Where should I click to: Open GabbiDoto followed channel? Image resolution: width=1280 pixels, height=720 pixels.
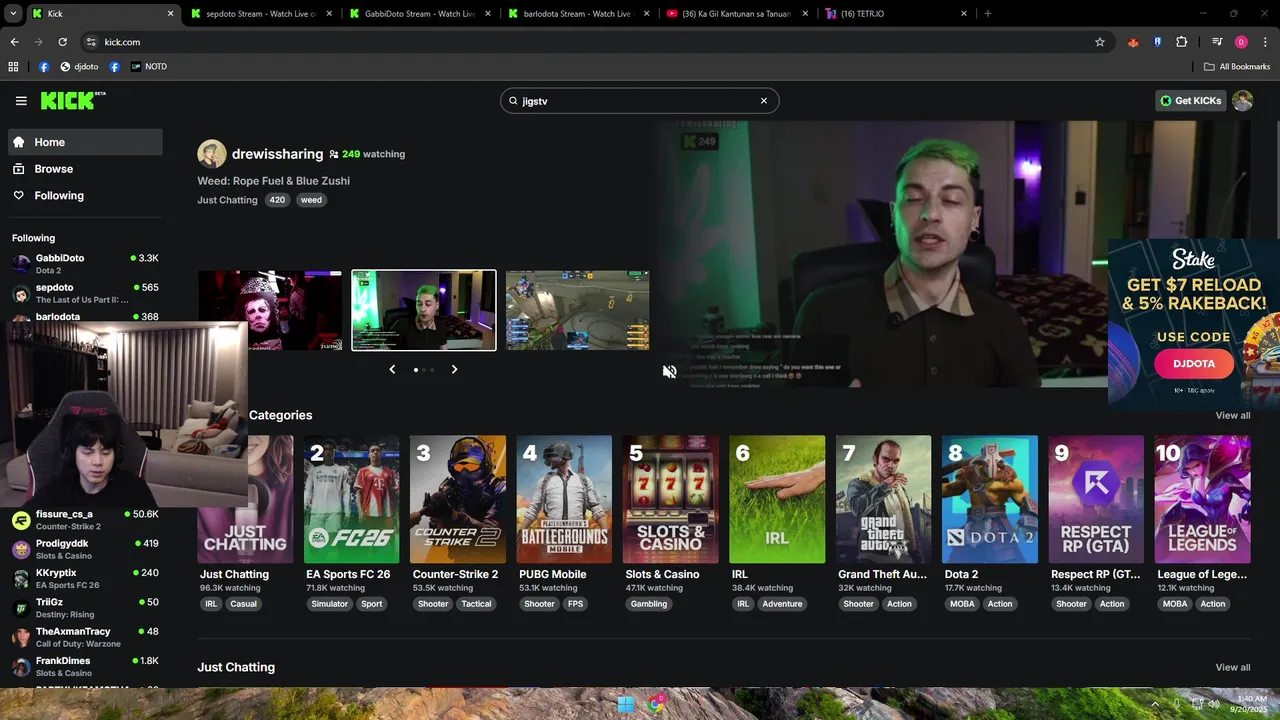(85, 264)
